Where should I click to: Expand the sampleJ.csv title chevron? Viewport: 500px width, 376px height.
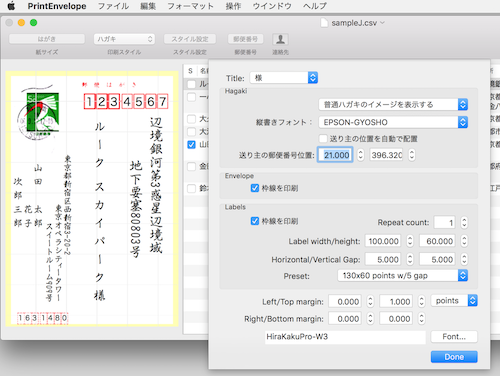(x=382, y=23)
